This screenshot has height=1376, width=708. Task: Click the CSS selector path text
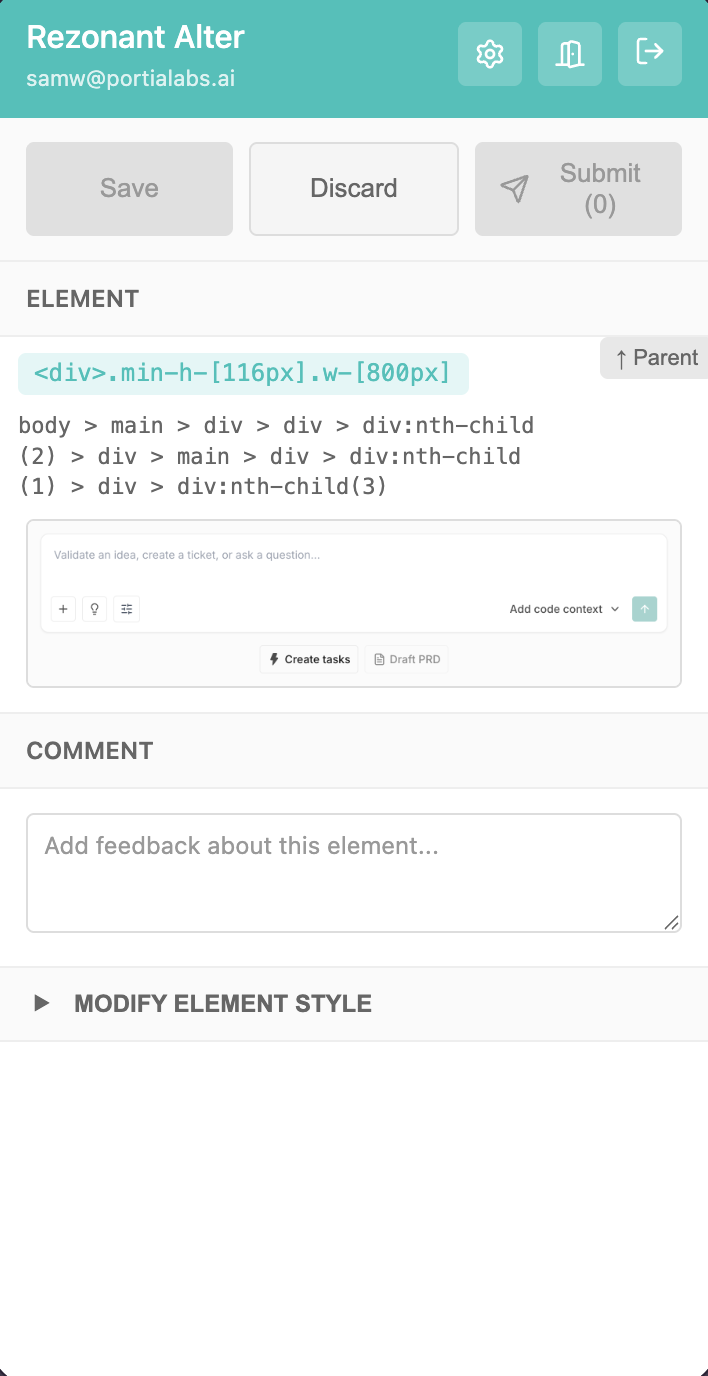coord(275,456)
